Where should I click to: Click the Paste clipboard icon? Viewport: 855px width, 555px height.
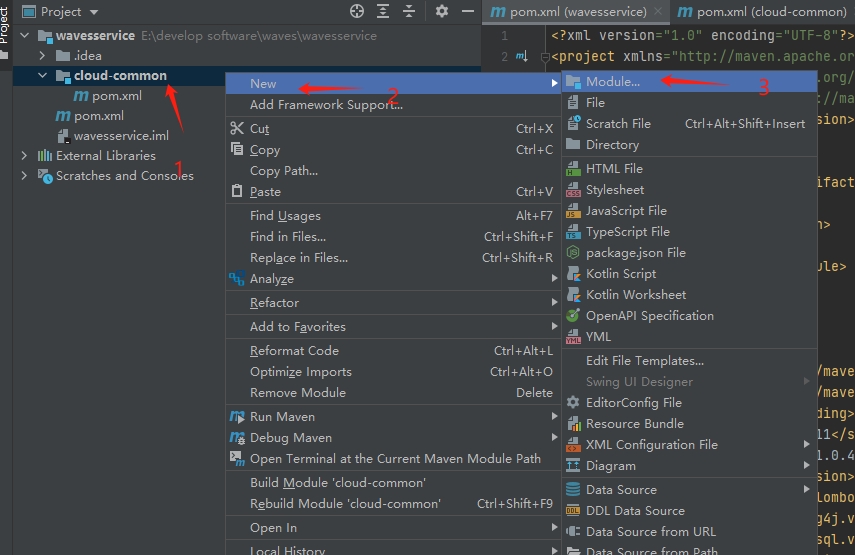point(237,191)
